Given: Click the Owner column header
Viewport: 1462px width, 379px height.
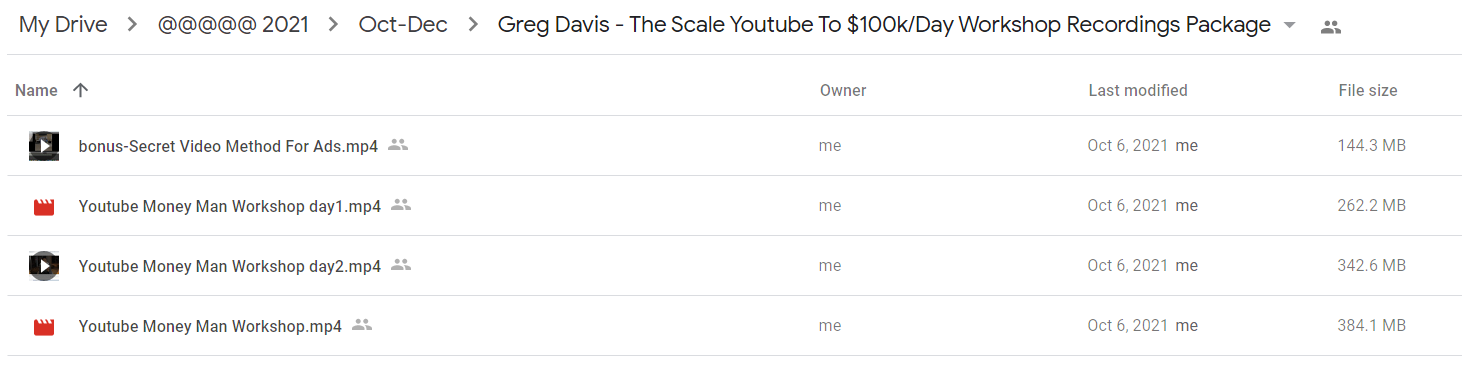Looking at the screenshot, I should pos(843,90).
